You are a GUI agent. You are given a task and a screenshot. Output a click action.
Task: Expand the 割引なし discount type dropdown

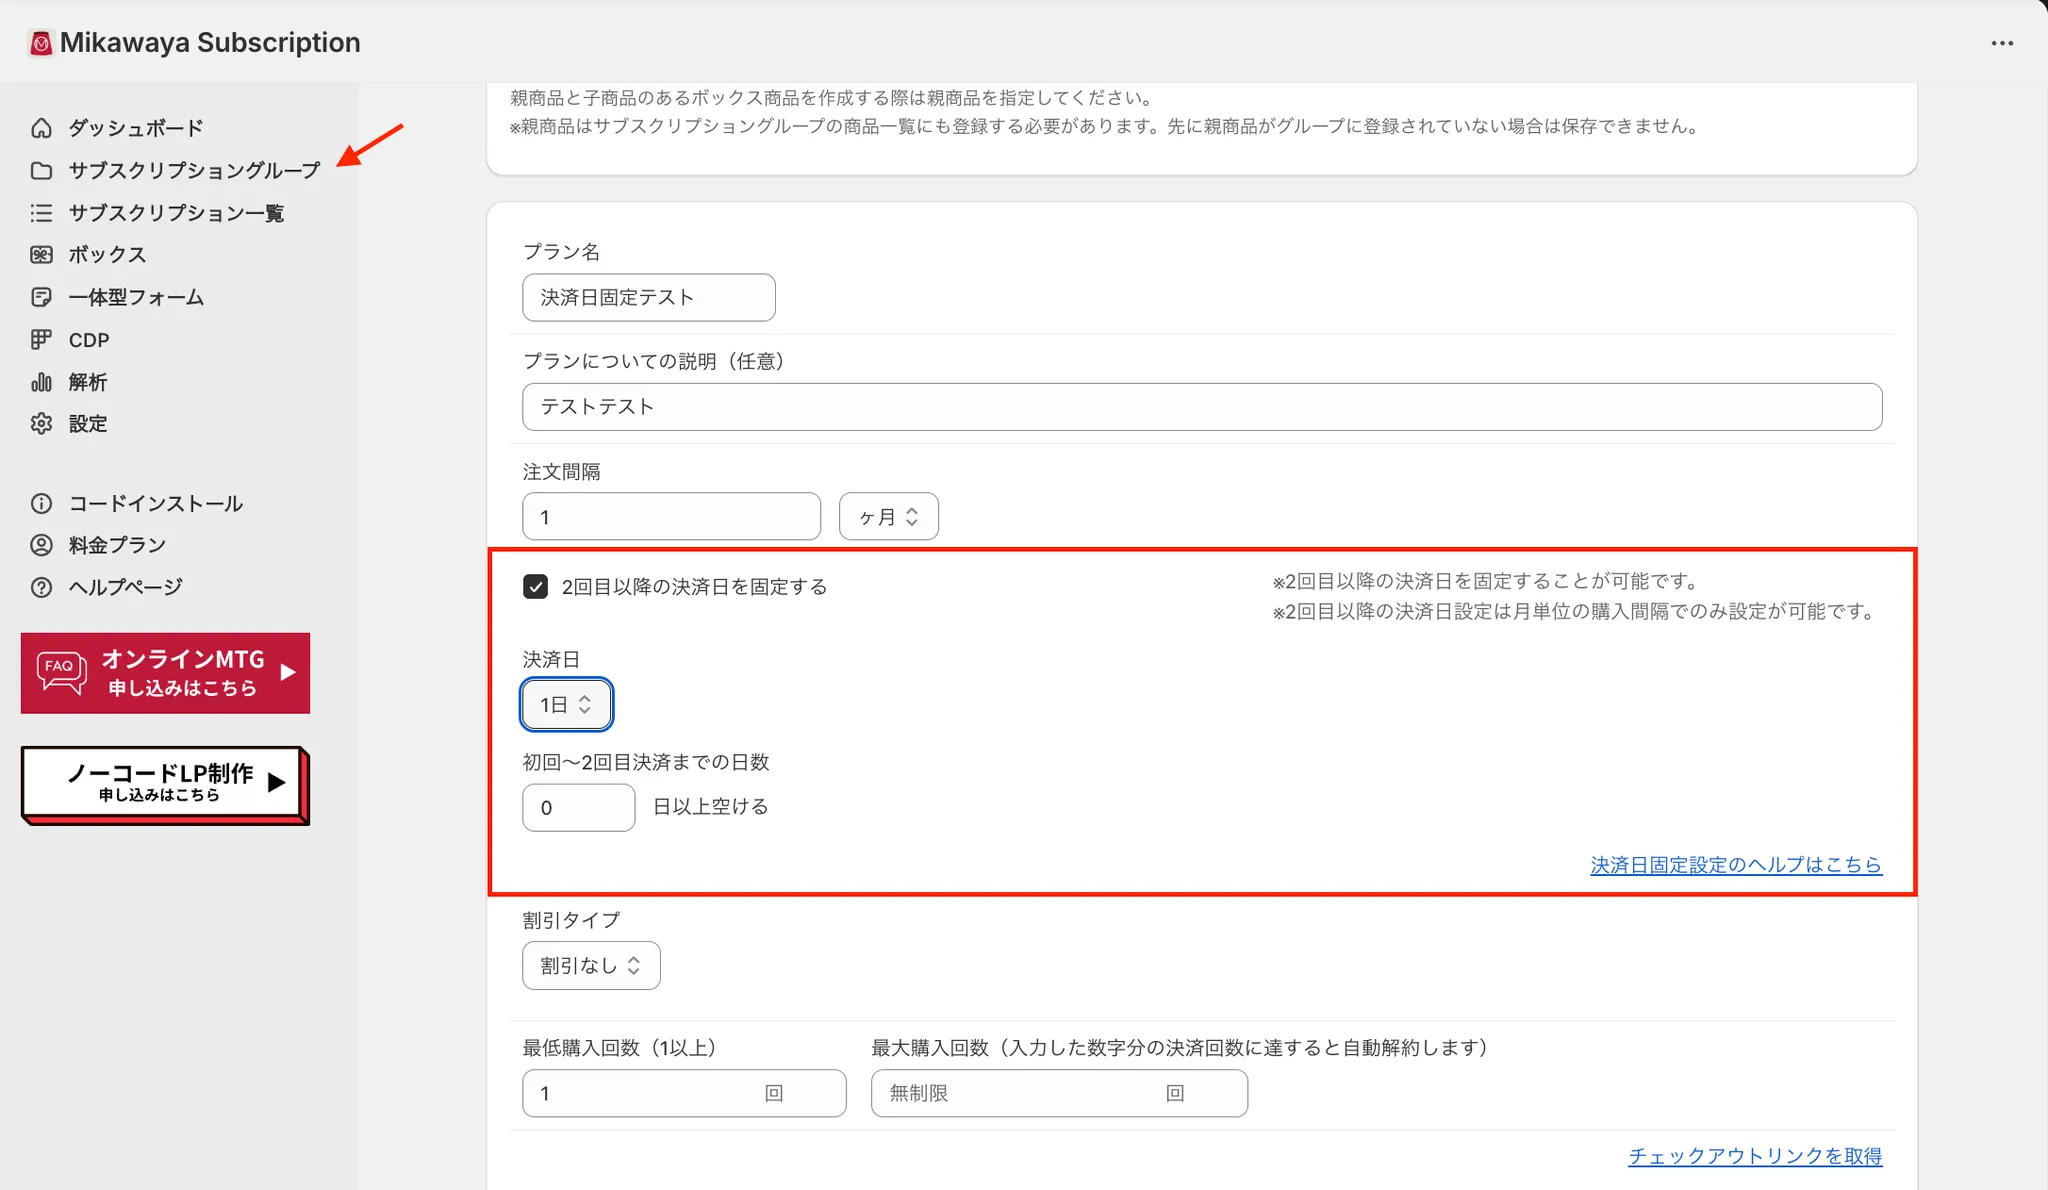(591, 966)
